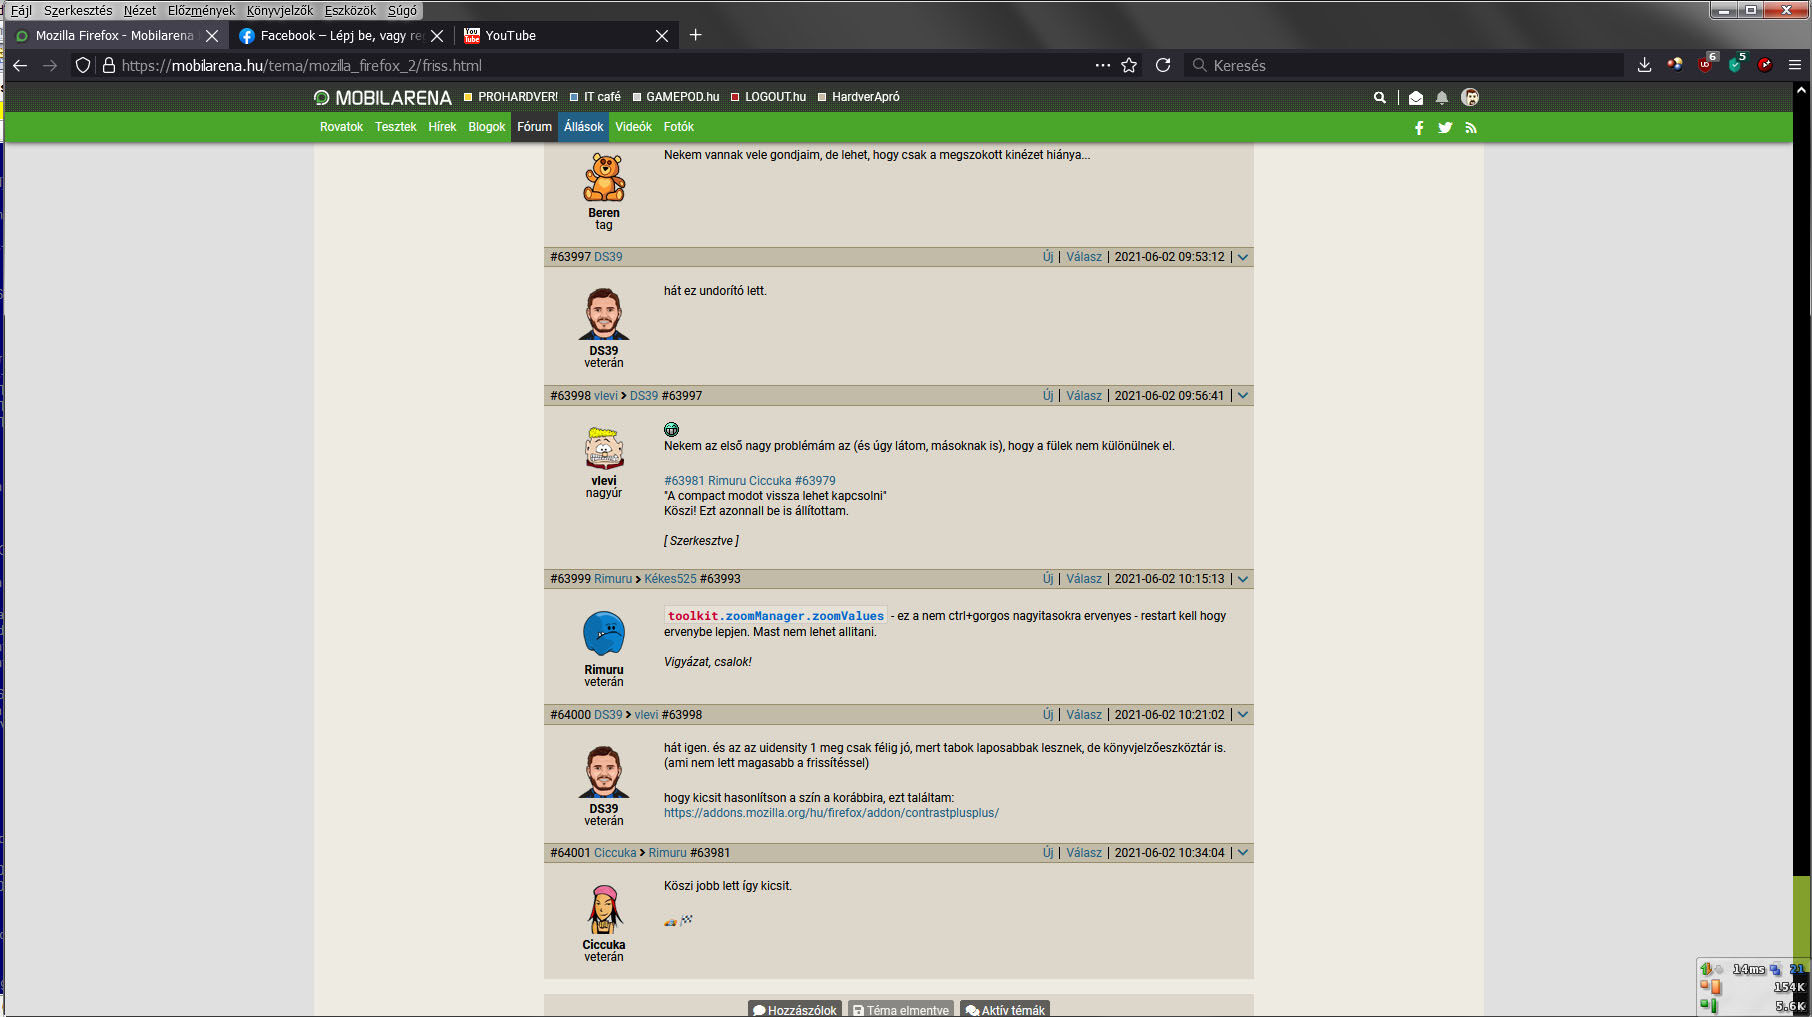The width and height of the screenshot is (1812, 1017).
Task: Open the notifications bell icon
Action: tap(1442, 97)
